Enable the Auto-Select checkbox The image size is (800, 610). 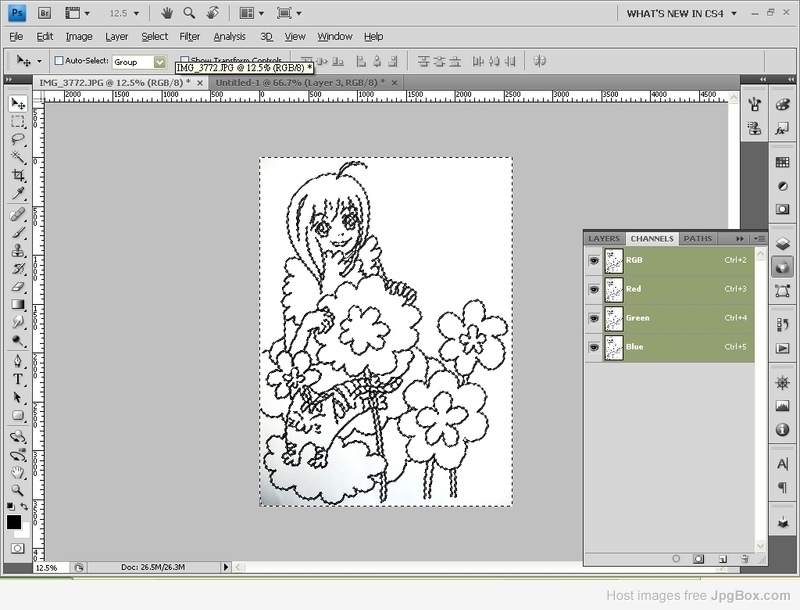pos(59,61)
